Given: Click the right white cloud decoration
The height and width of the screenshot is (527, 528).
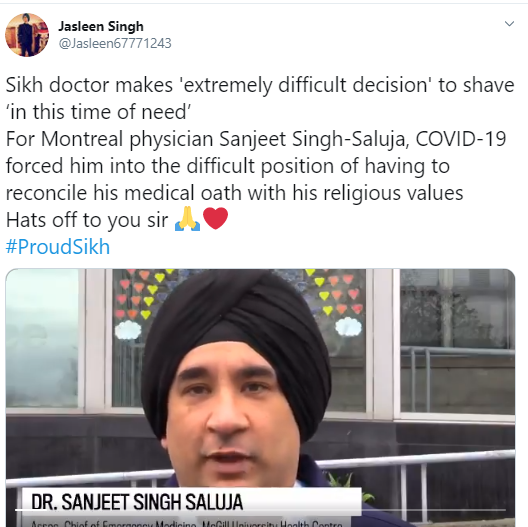Looking at the screenshot, I should click(349, 327).
